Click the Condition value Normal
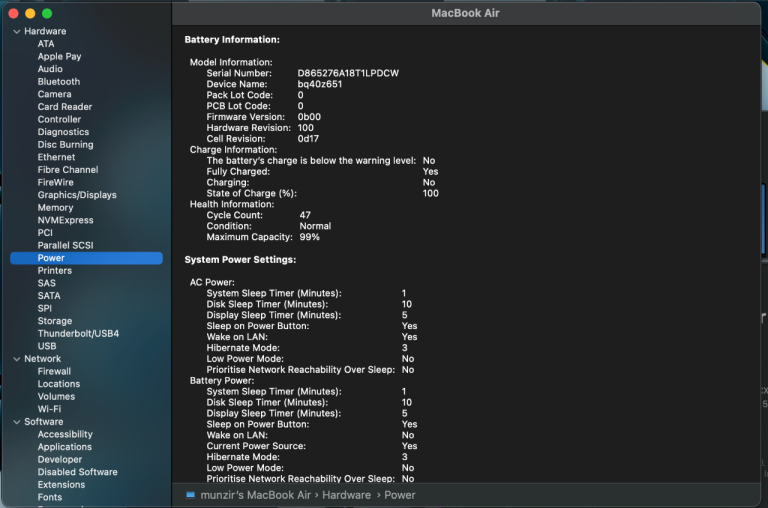Screen dimensions: 768x508 pos(315,226)
